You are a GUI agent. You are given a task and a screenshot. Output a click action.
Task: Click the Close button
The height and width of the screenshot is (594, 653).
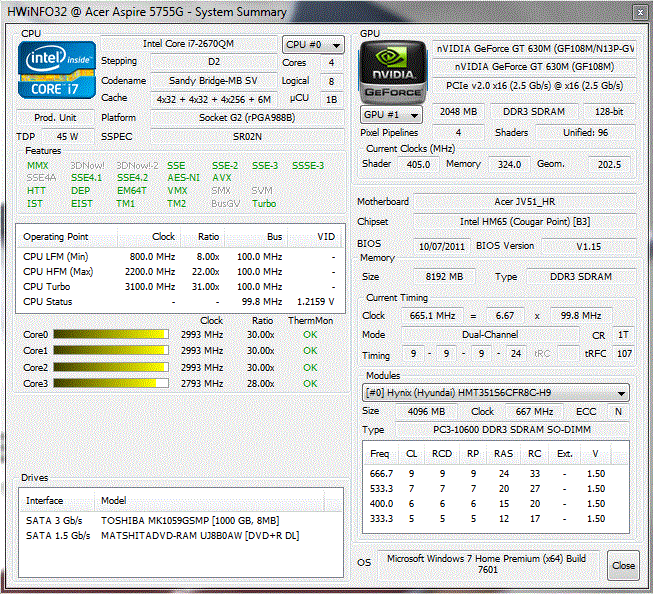(623, 565)
